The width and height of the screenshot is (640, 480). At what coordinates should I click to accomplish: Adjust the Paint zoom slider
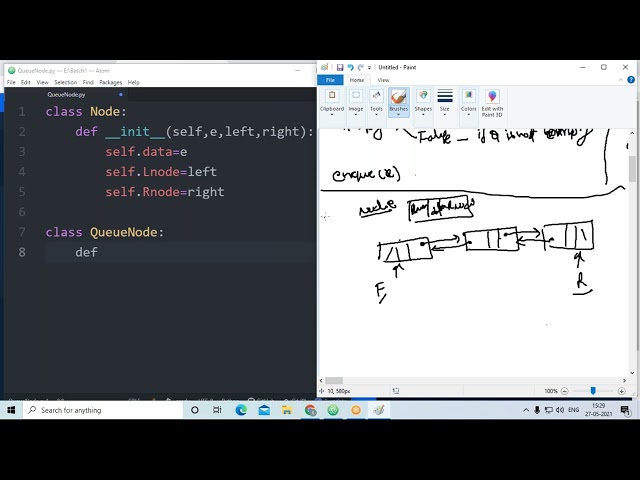(593, 391)
